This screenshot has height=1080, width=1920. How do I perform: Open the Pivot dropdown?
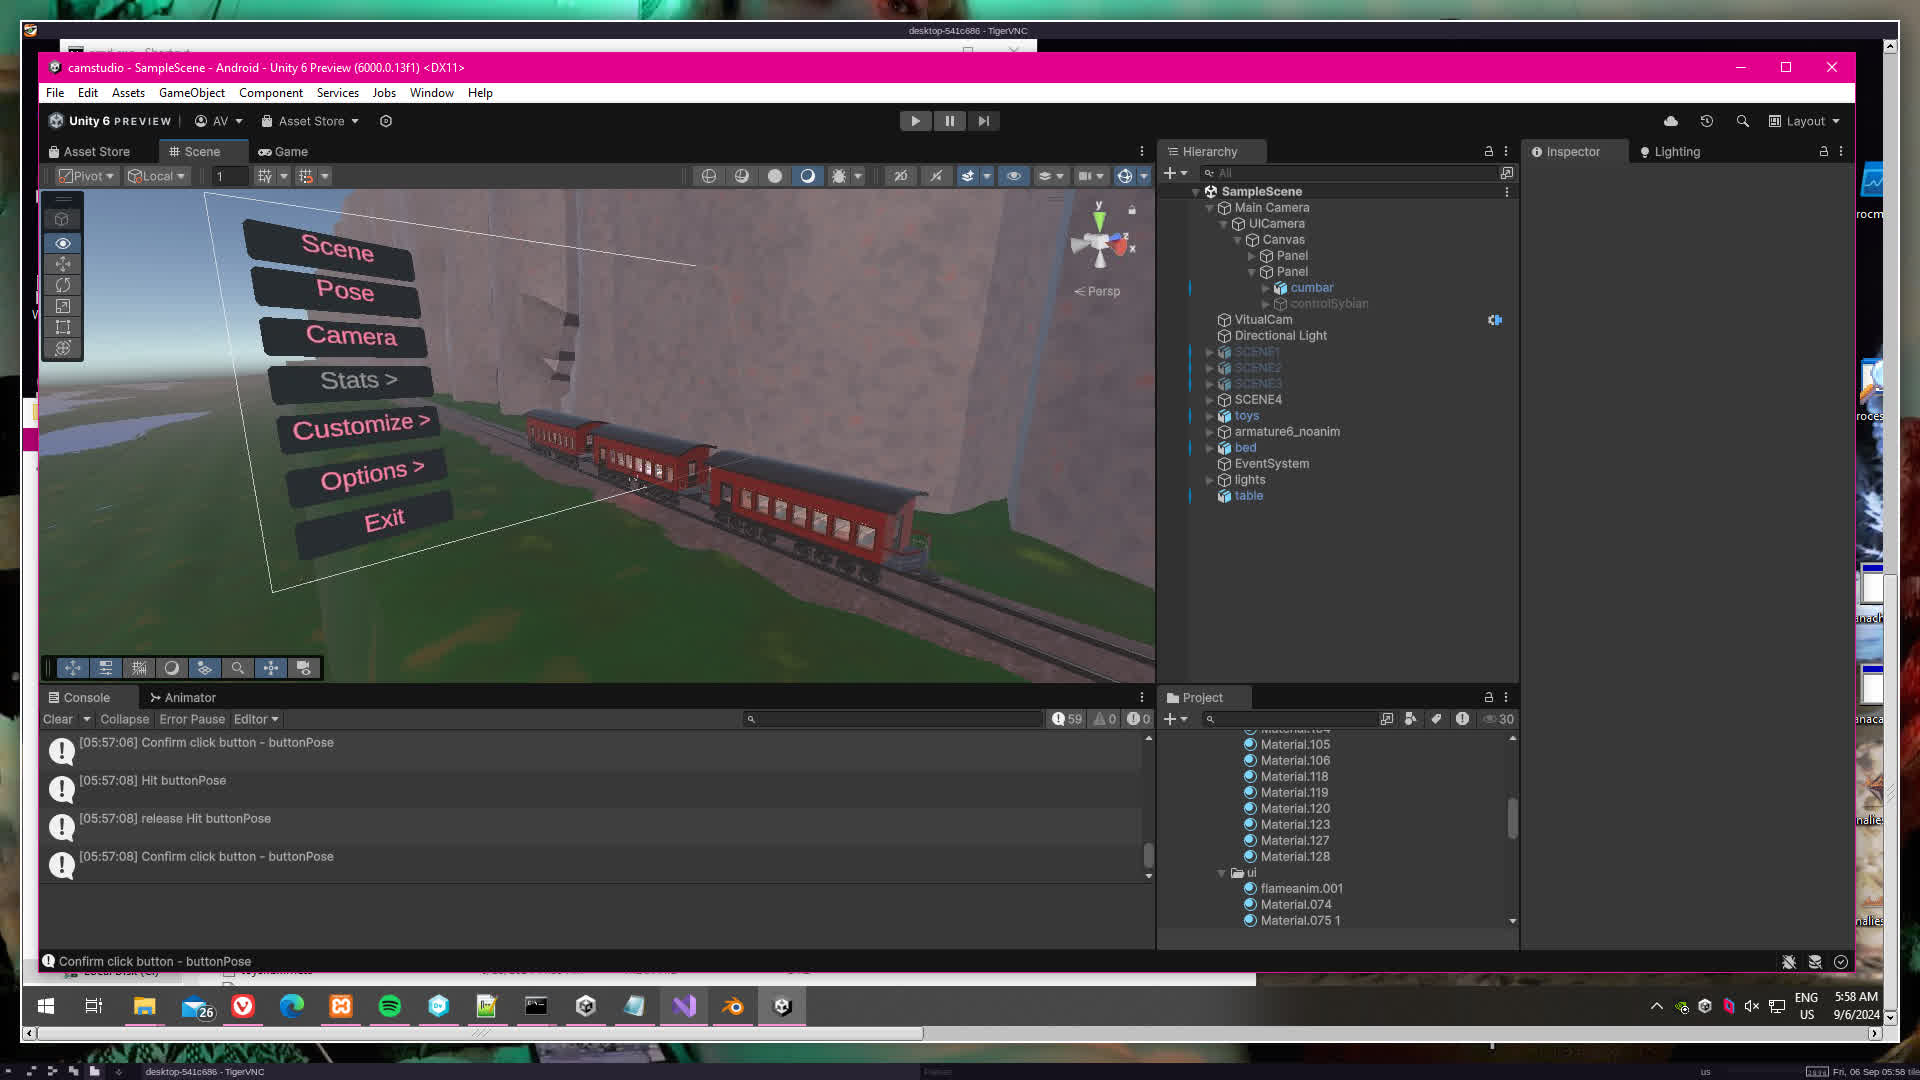tap(87, 176)
